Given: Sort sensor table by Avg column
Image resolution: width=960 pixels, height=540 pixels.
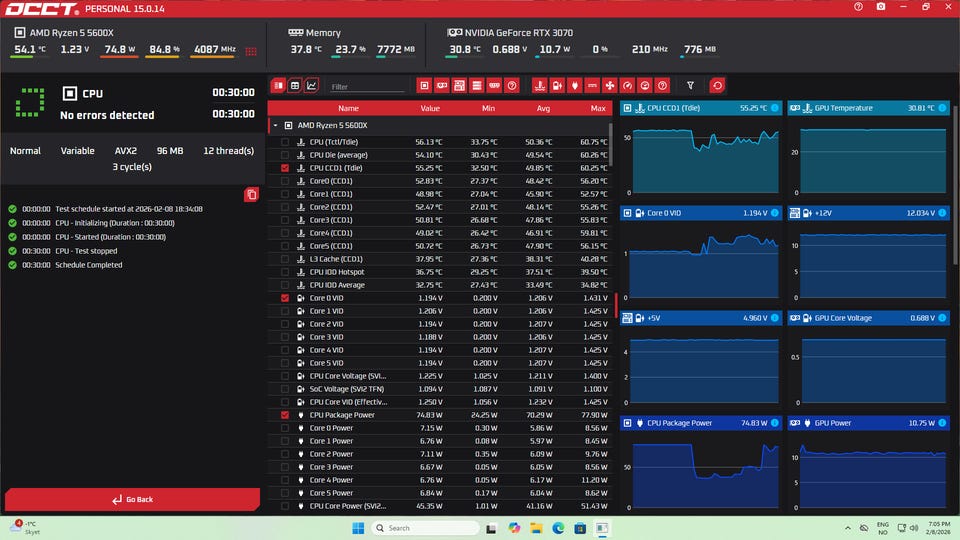Looking at the screenshot, I should click(x=543, y=108).
